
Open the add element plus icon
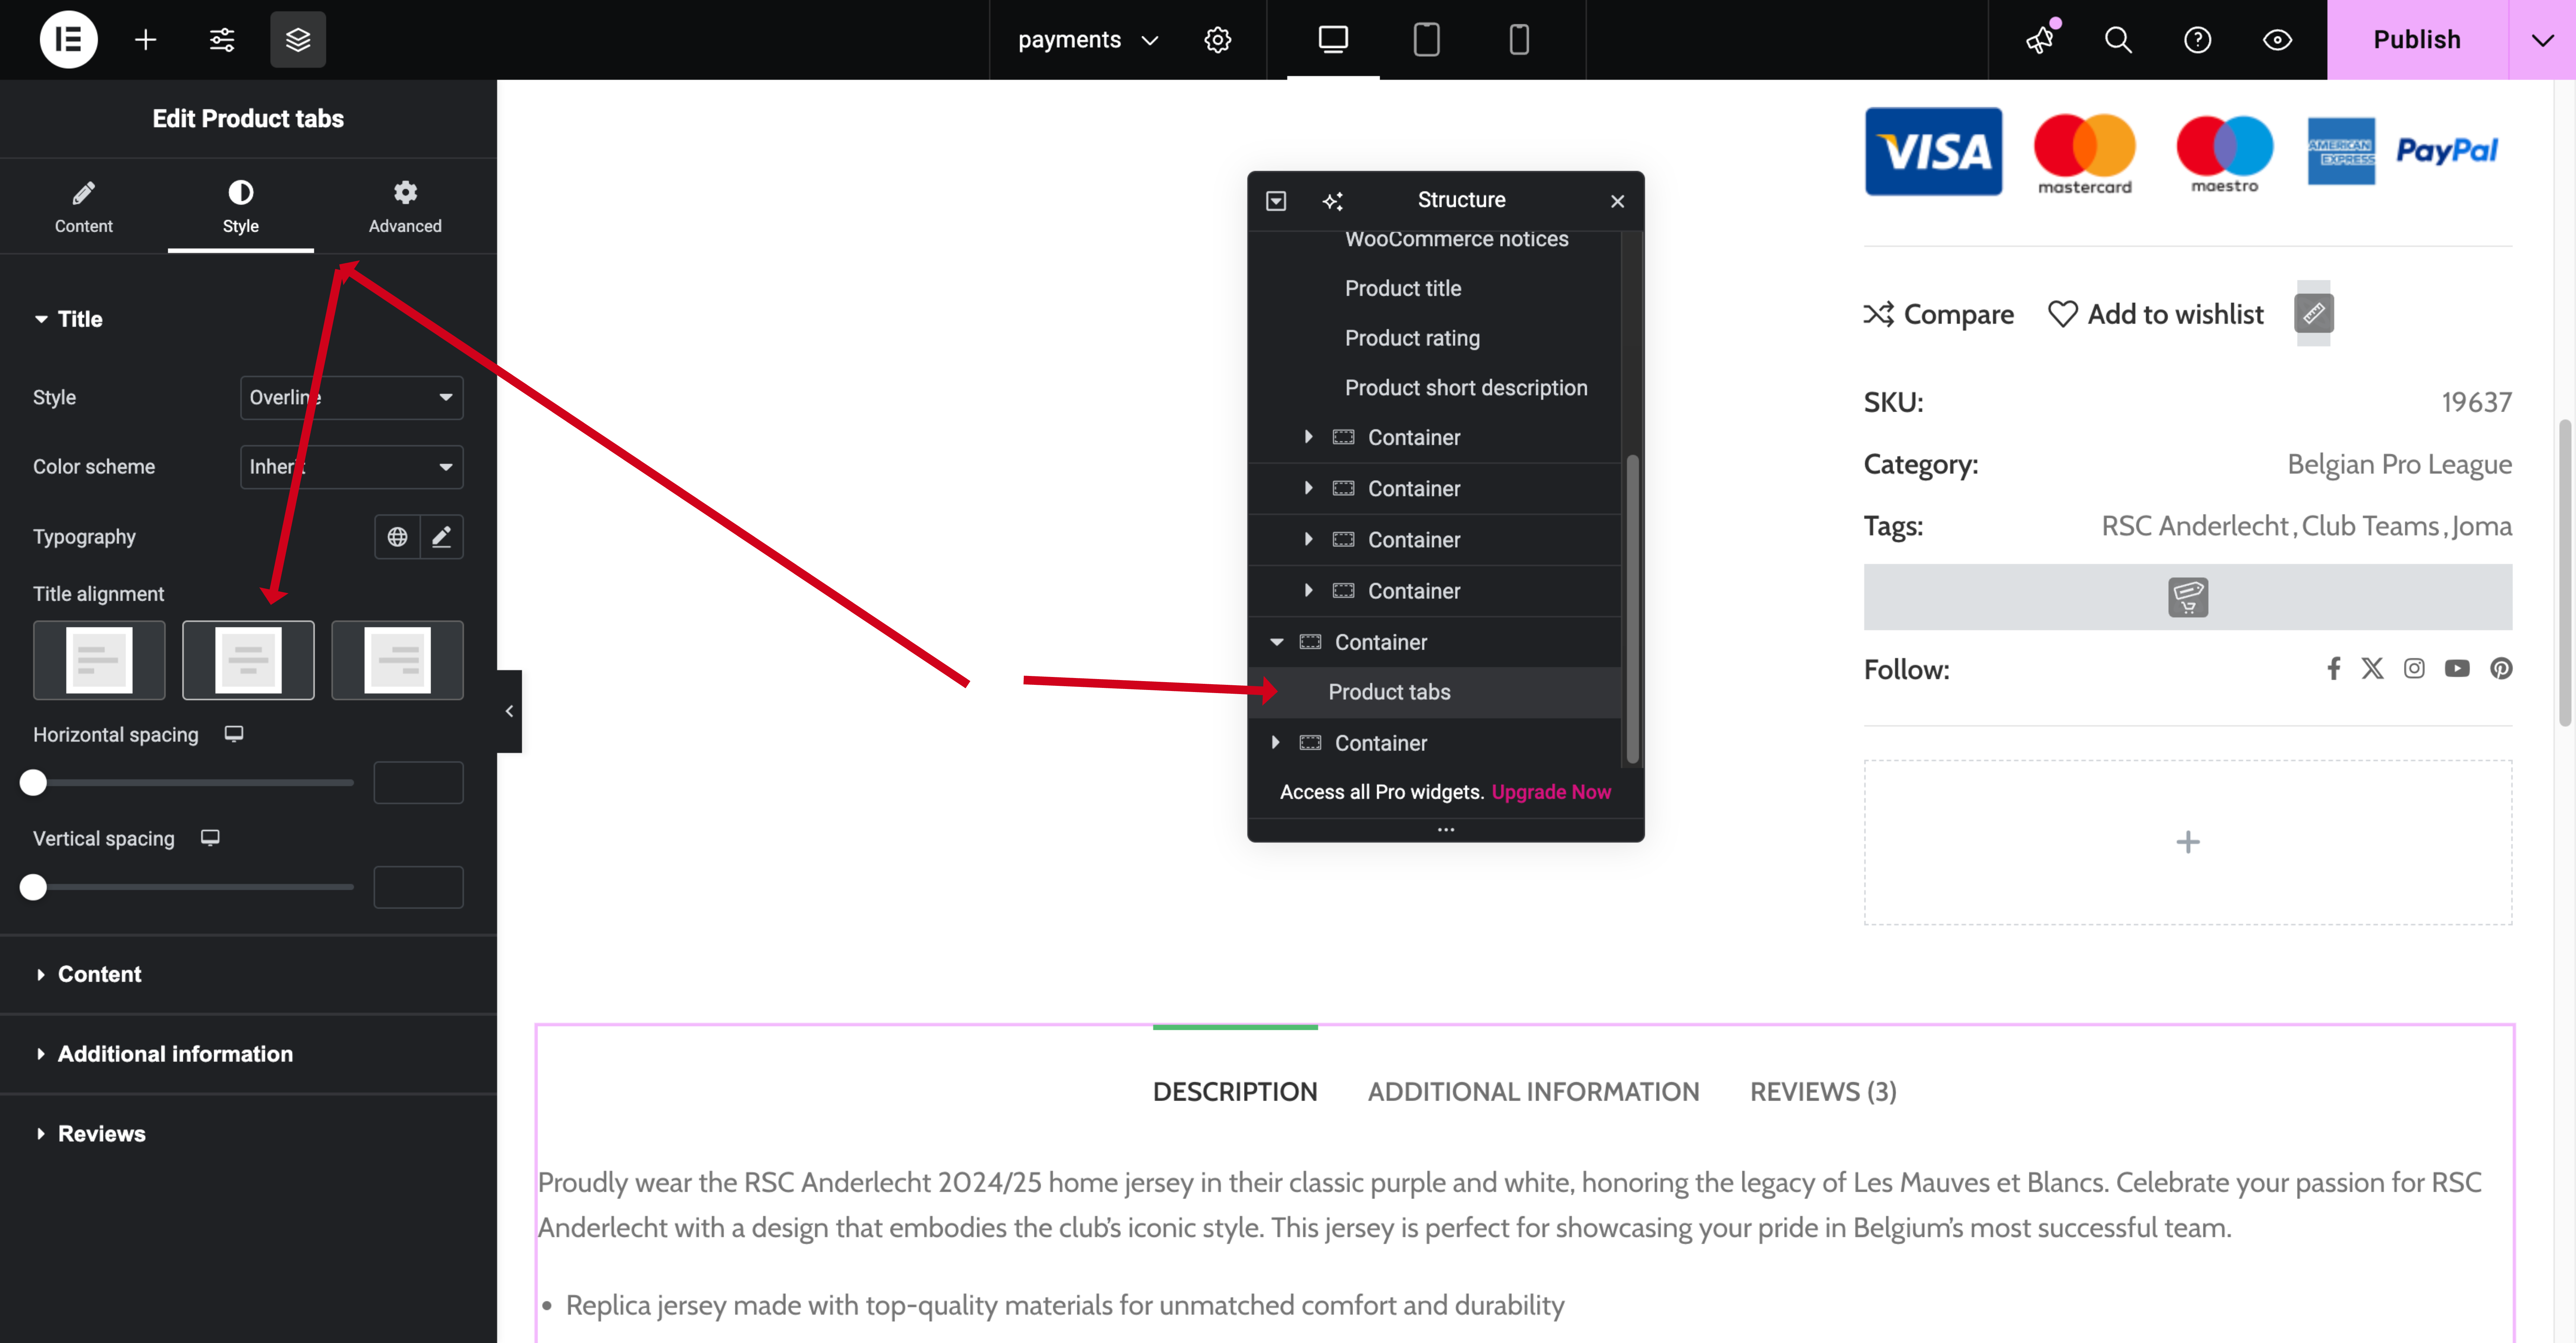click(146, 40)
